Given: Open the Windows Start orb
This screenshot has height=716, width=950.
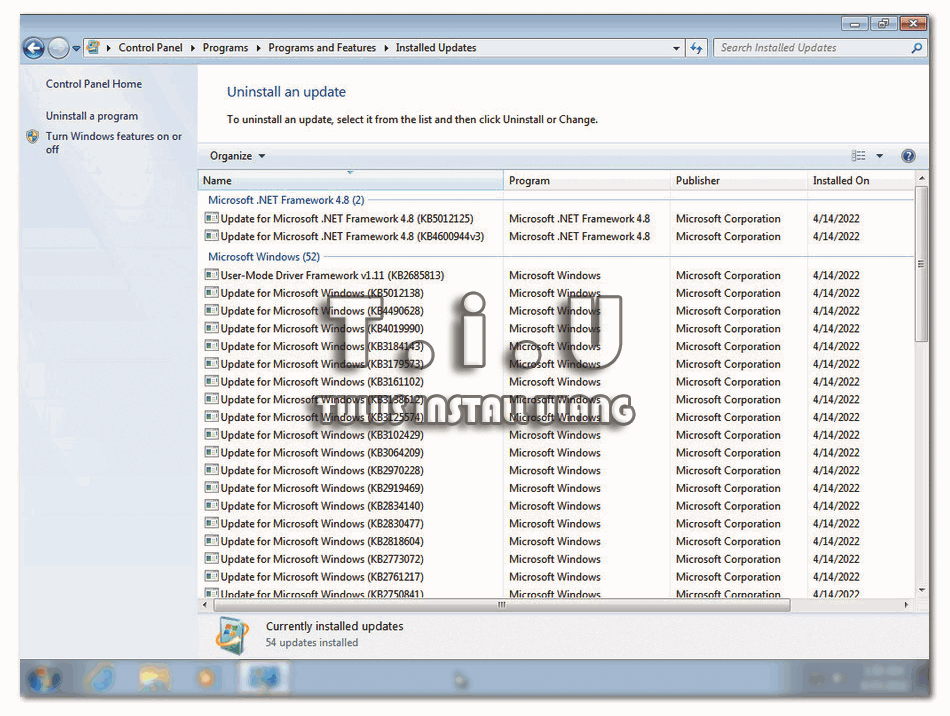Looking at the screenshot, I should click(x=44, y=678).
